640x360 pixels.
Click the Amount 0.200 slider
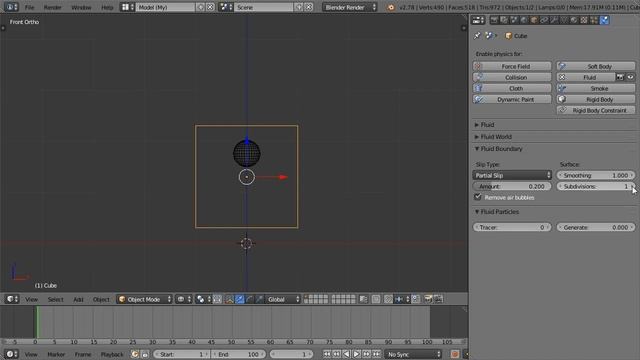(x=512, y=186)
